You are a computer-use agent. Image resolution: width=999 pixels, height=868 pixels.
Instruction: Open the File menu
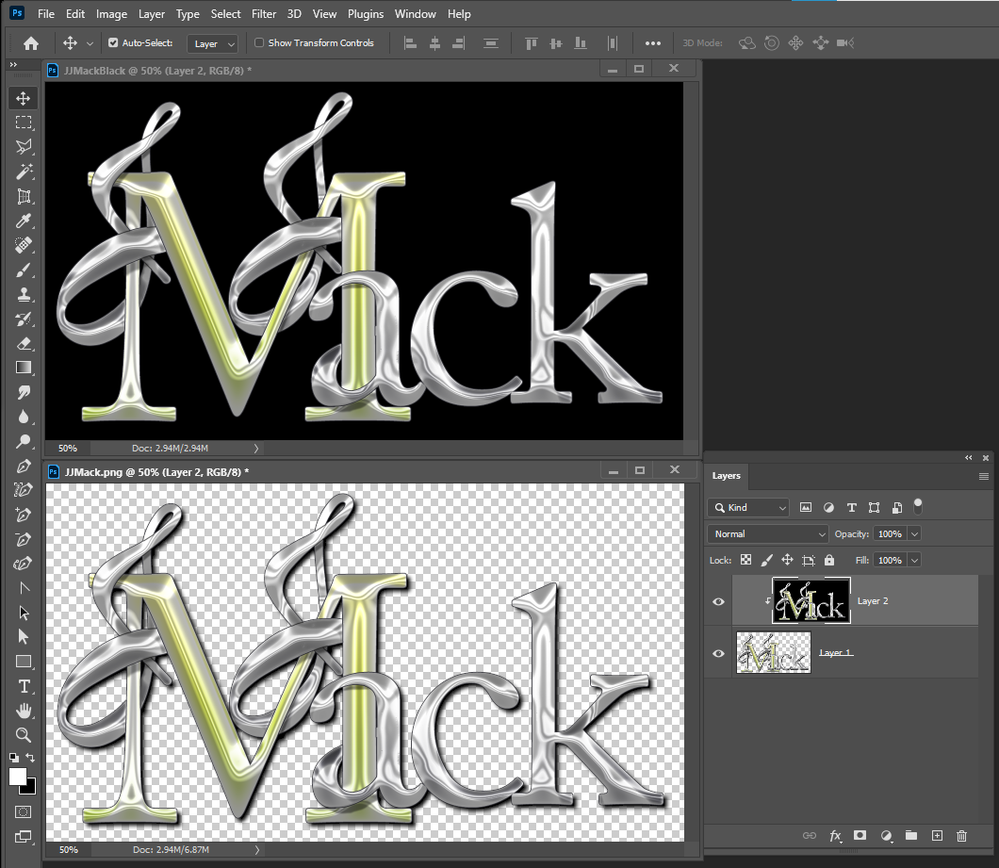46,13
